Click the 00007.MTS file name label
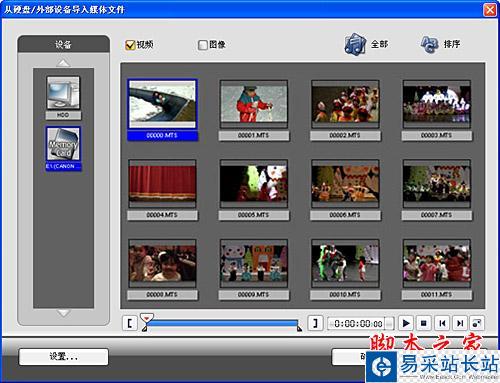Image resolution: width=500 pixels, height=383 pixels. (436, 215)
